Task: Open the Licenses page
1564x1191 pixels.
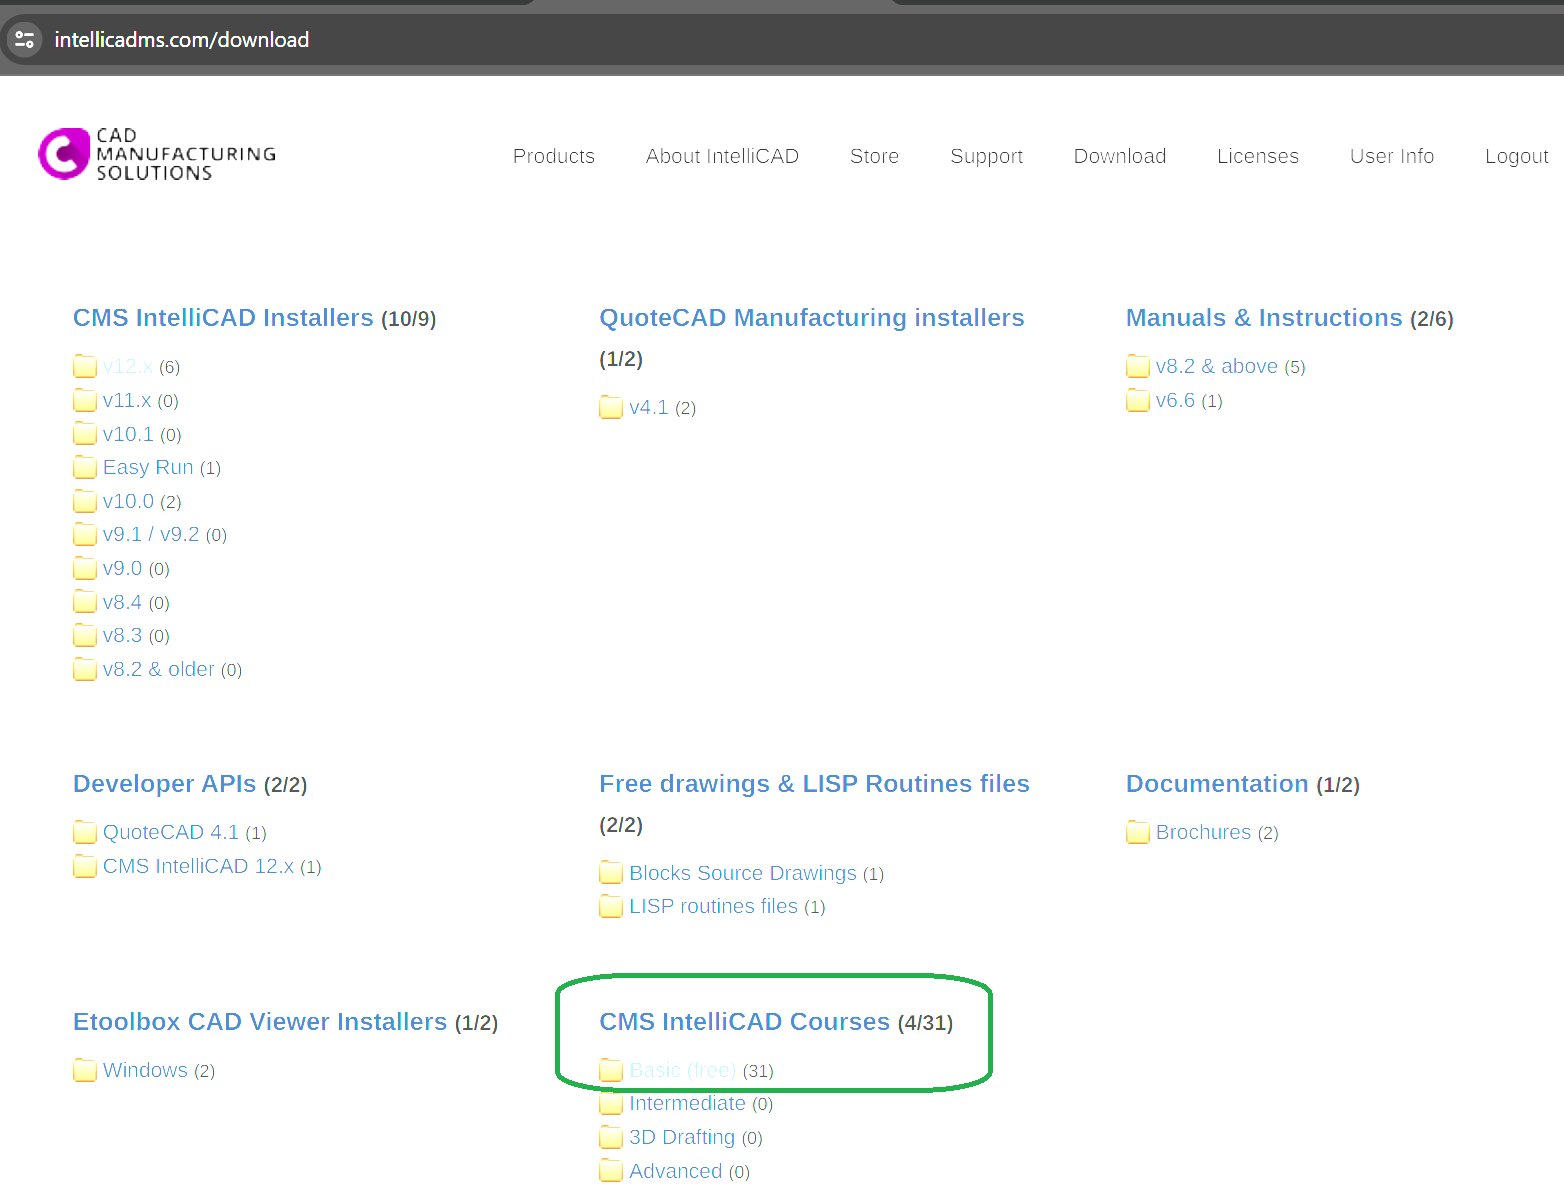Action: (1258, 156)
